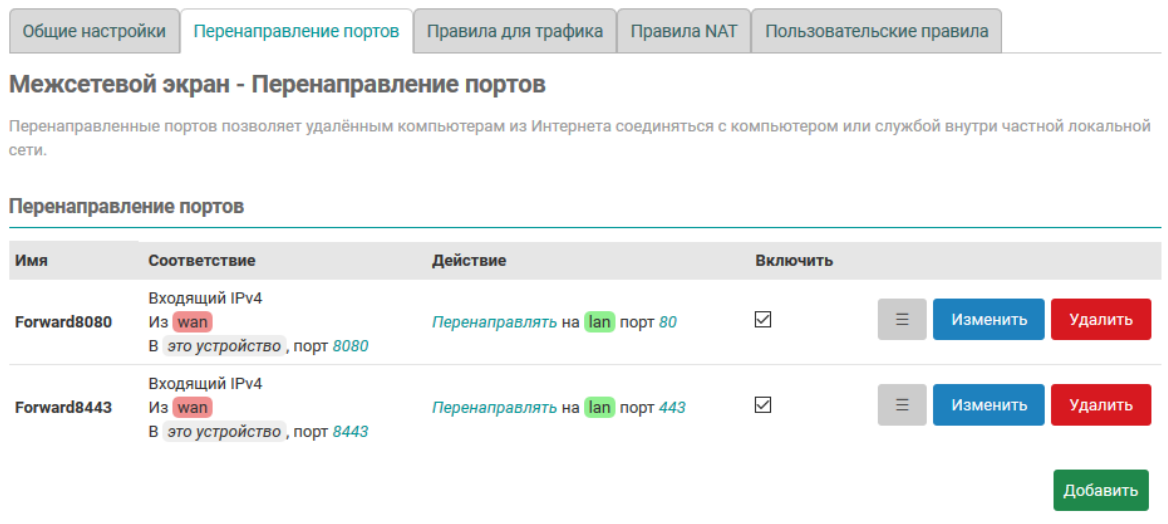Click the reorder handle icon for Forward8443
This screenshot has width=1168, height=524.
tap(901, 405)
